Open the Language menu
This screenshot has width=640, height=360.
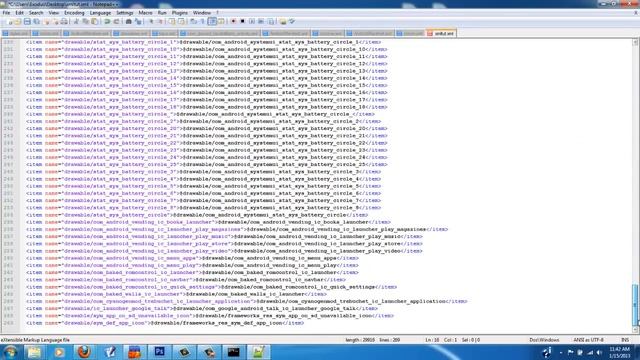100,13
